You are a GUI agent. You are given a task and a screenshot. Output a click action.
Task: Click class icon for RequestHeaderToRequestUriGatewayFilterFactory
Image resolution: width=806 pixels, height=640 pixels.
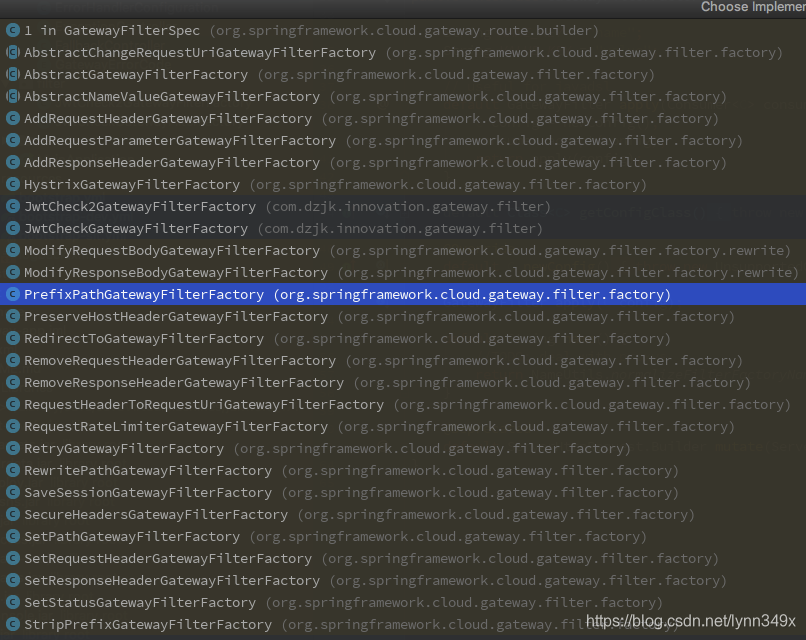13,405
